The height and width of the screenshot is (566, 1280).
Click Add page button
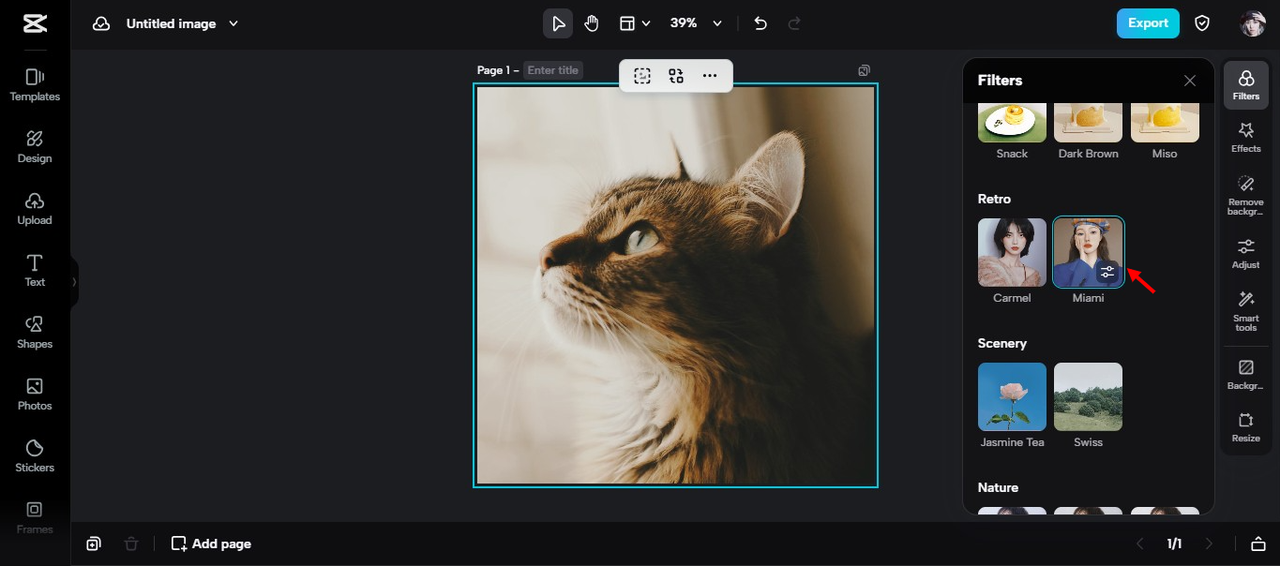(211, 544)
